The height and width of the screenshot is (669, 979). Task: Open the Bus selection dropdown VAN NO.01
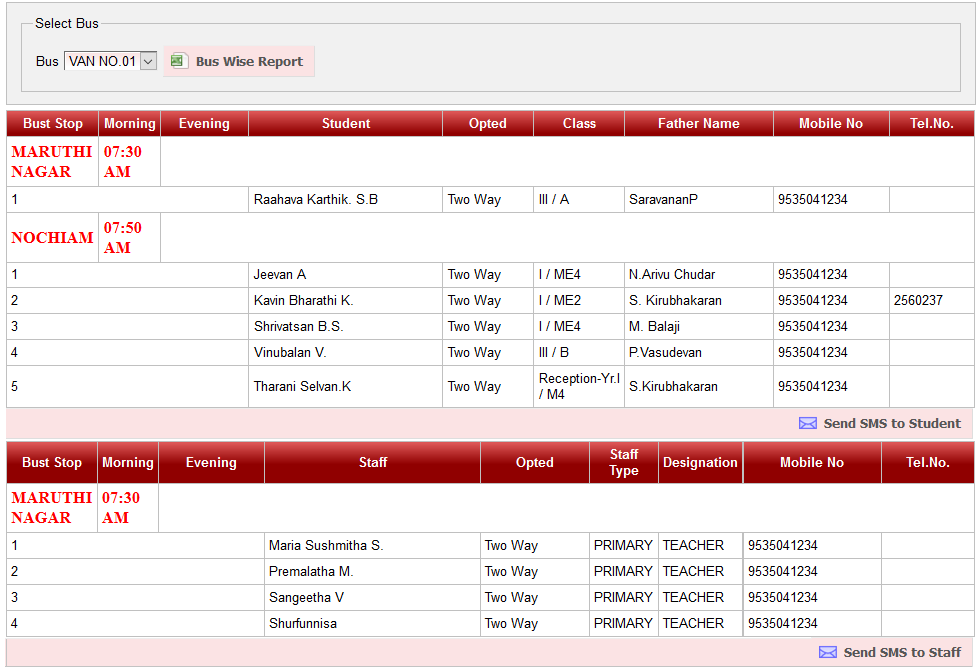pos(111,61)
